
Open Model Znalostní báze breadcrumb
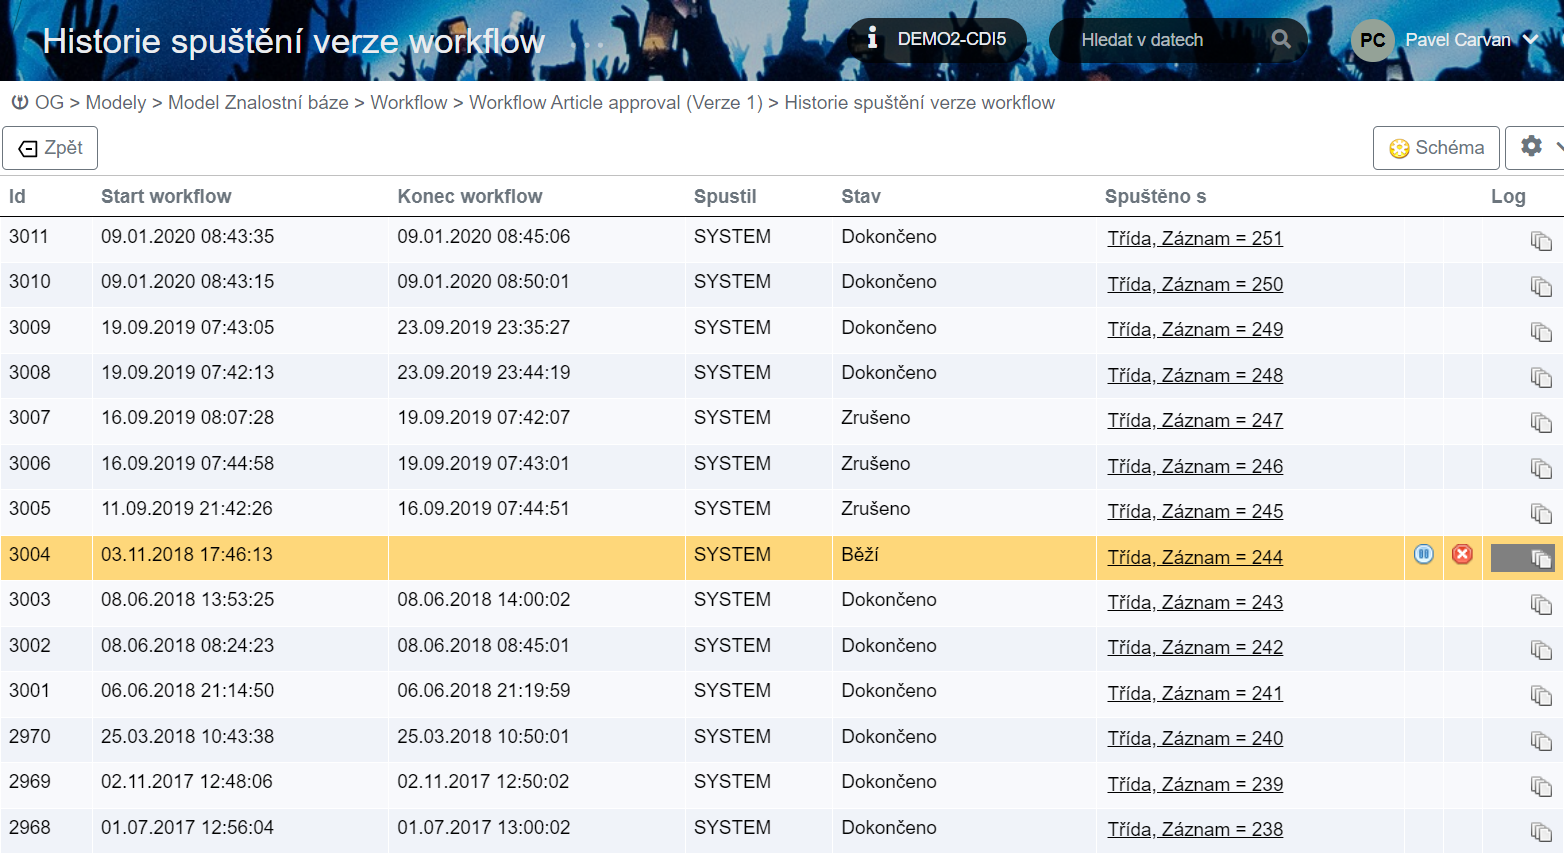coord(258,102)
